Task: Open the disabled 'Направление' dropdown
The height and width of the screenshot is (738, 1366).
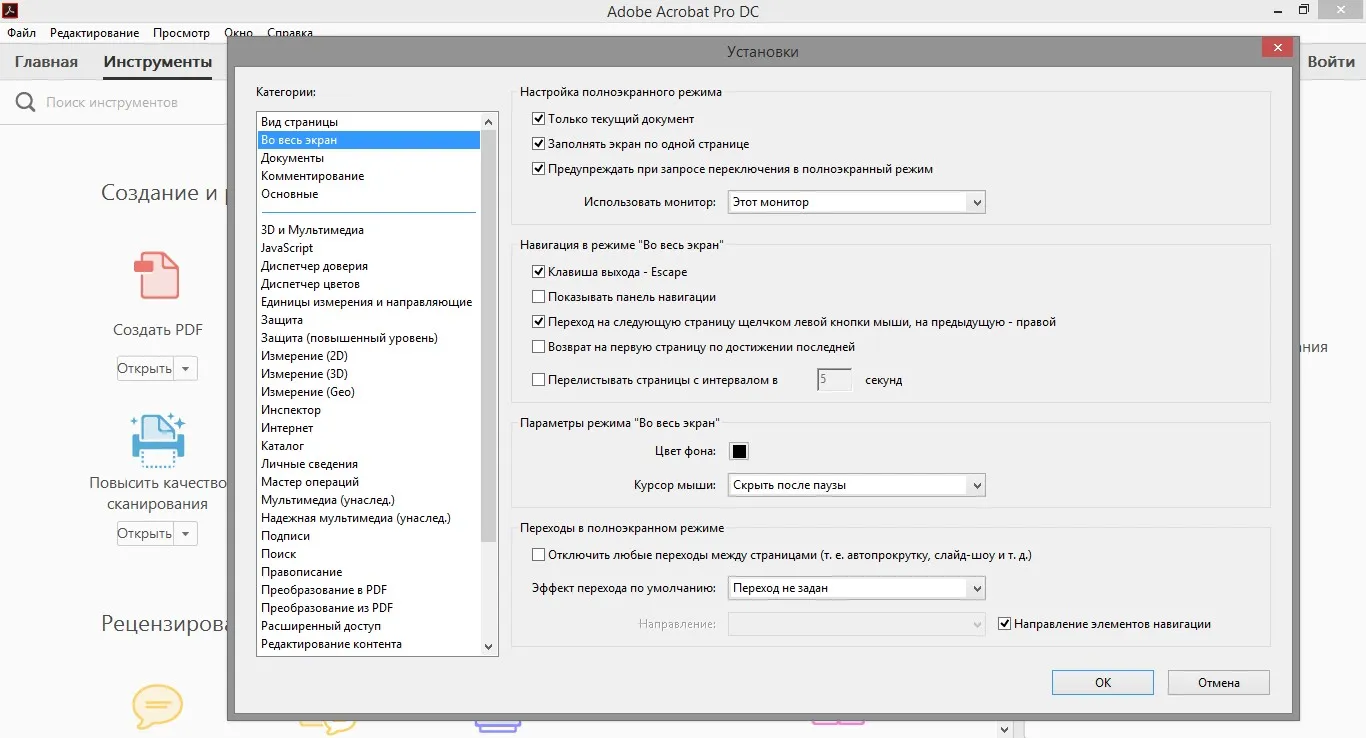Action: [857, 624]
